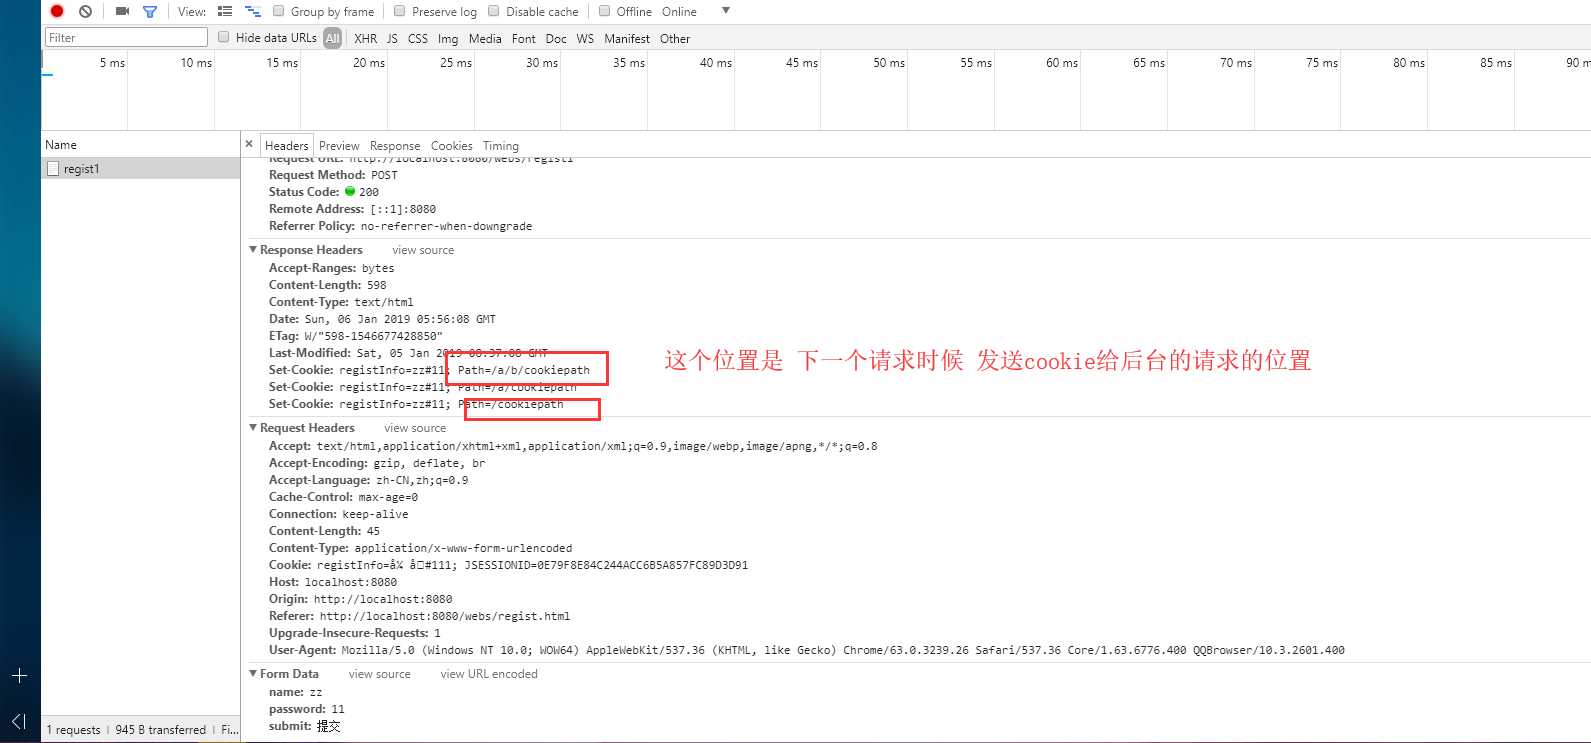Click the form data password: 11 line
The width and height of the screenshot is (1591, 743).
tap(306, 709)
